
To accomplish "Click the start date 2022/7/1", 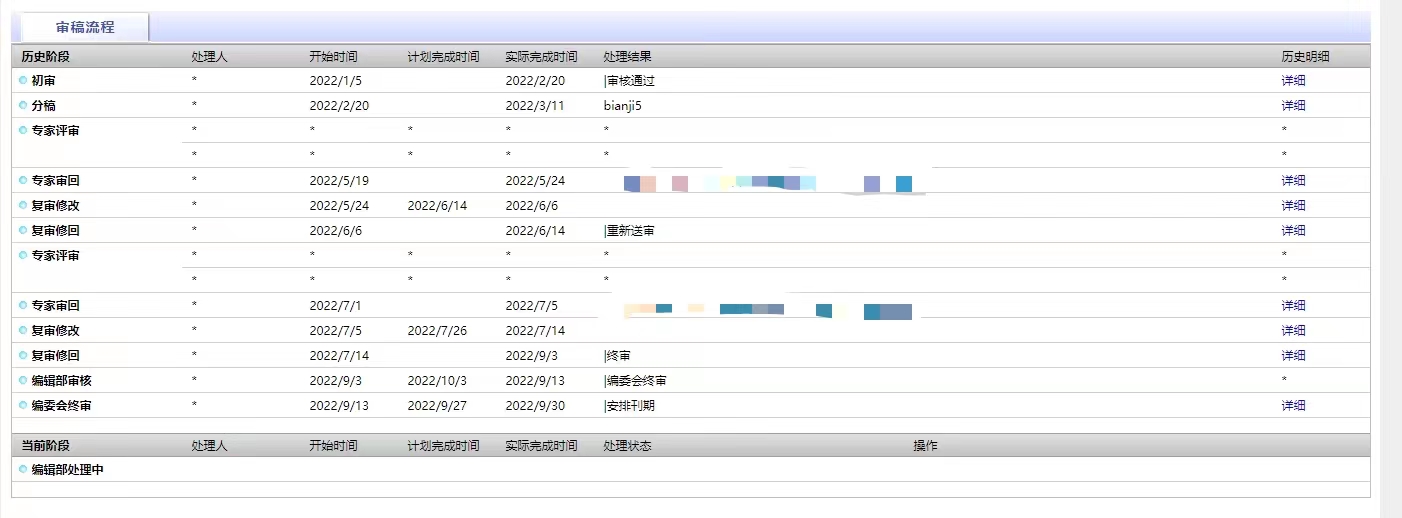I will point(336,306).
